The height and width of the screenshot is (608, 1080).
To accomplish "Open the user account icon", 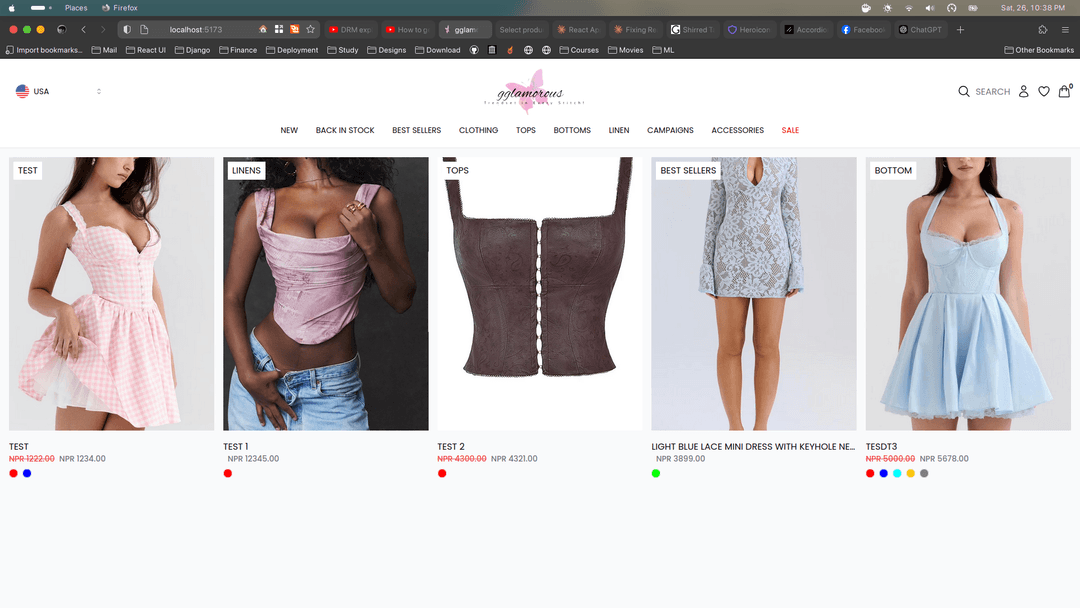I will [1023, 91].
